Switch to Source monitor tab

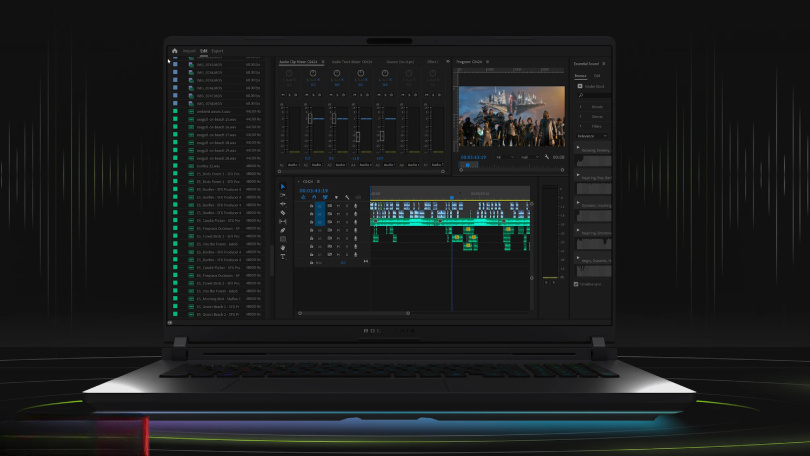400,62
